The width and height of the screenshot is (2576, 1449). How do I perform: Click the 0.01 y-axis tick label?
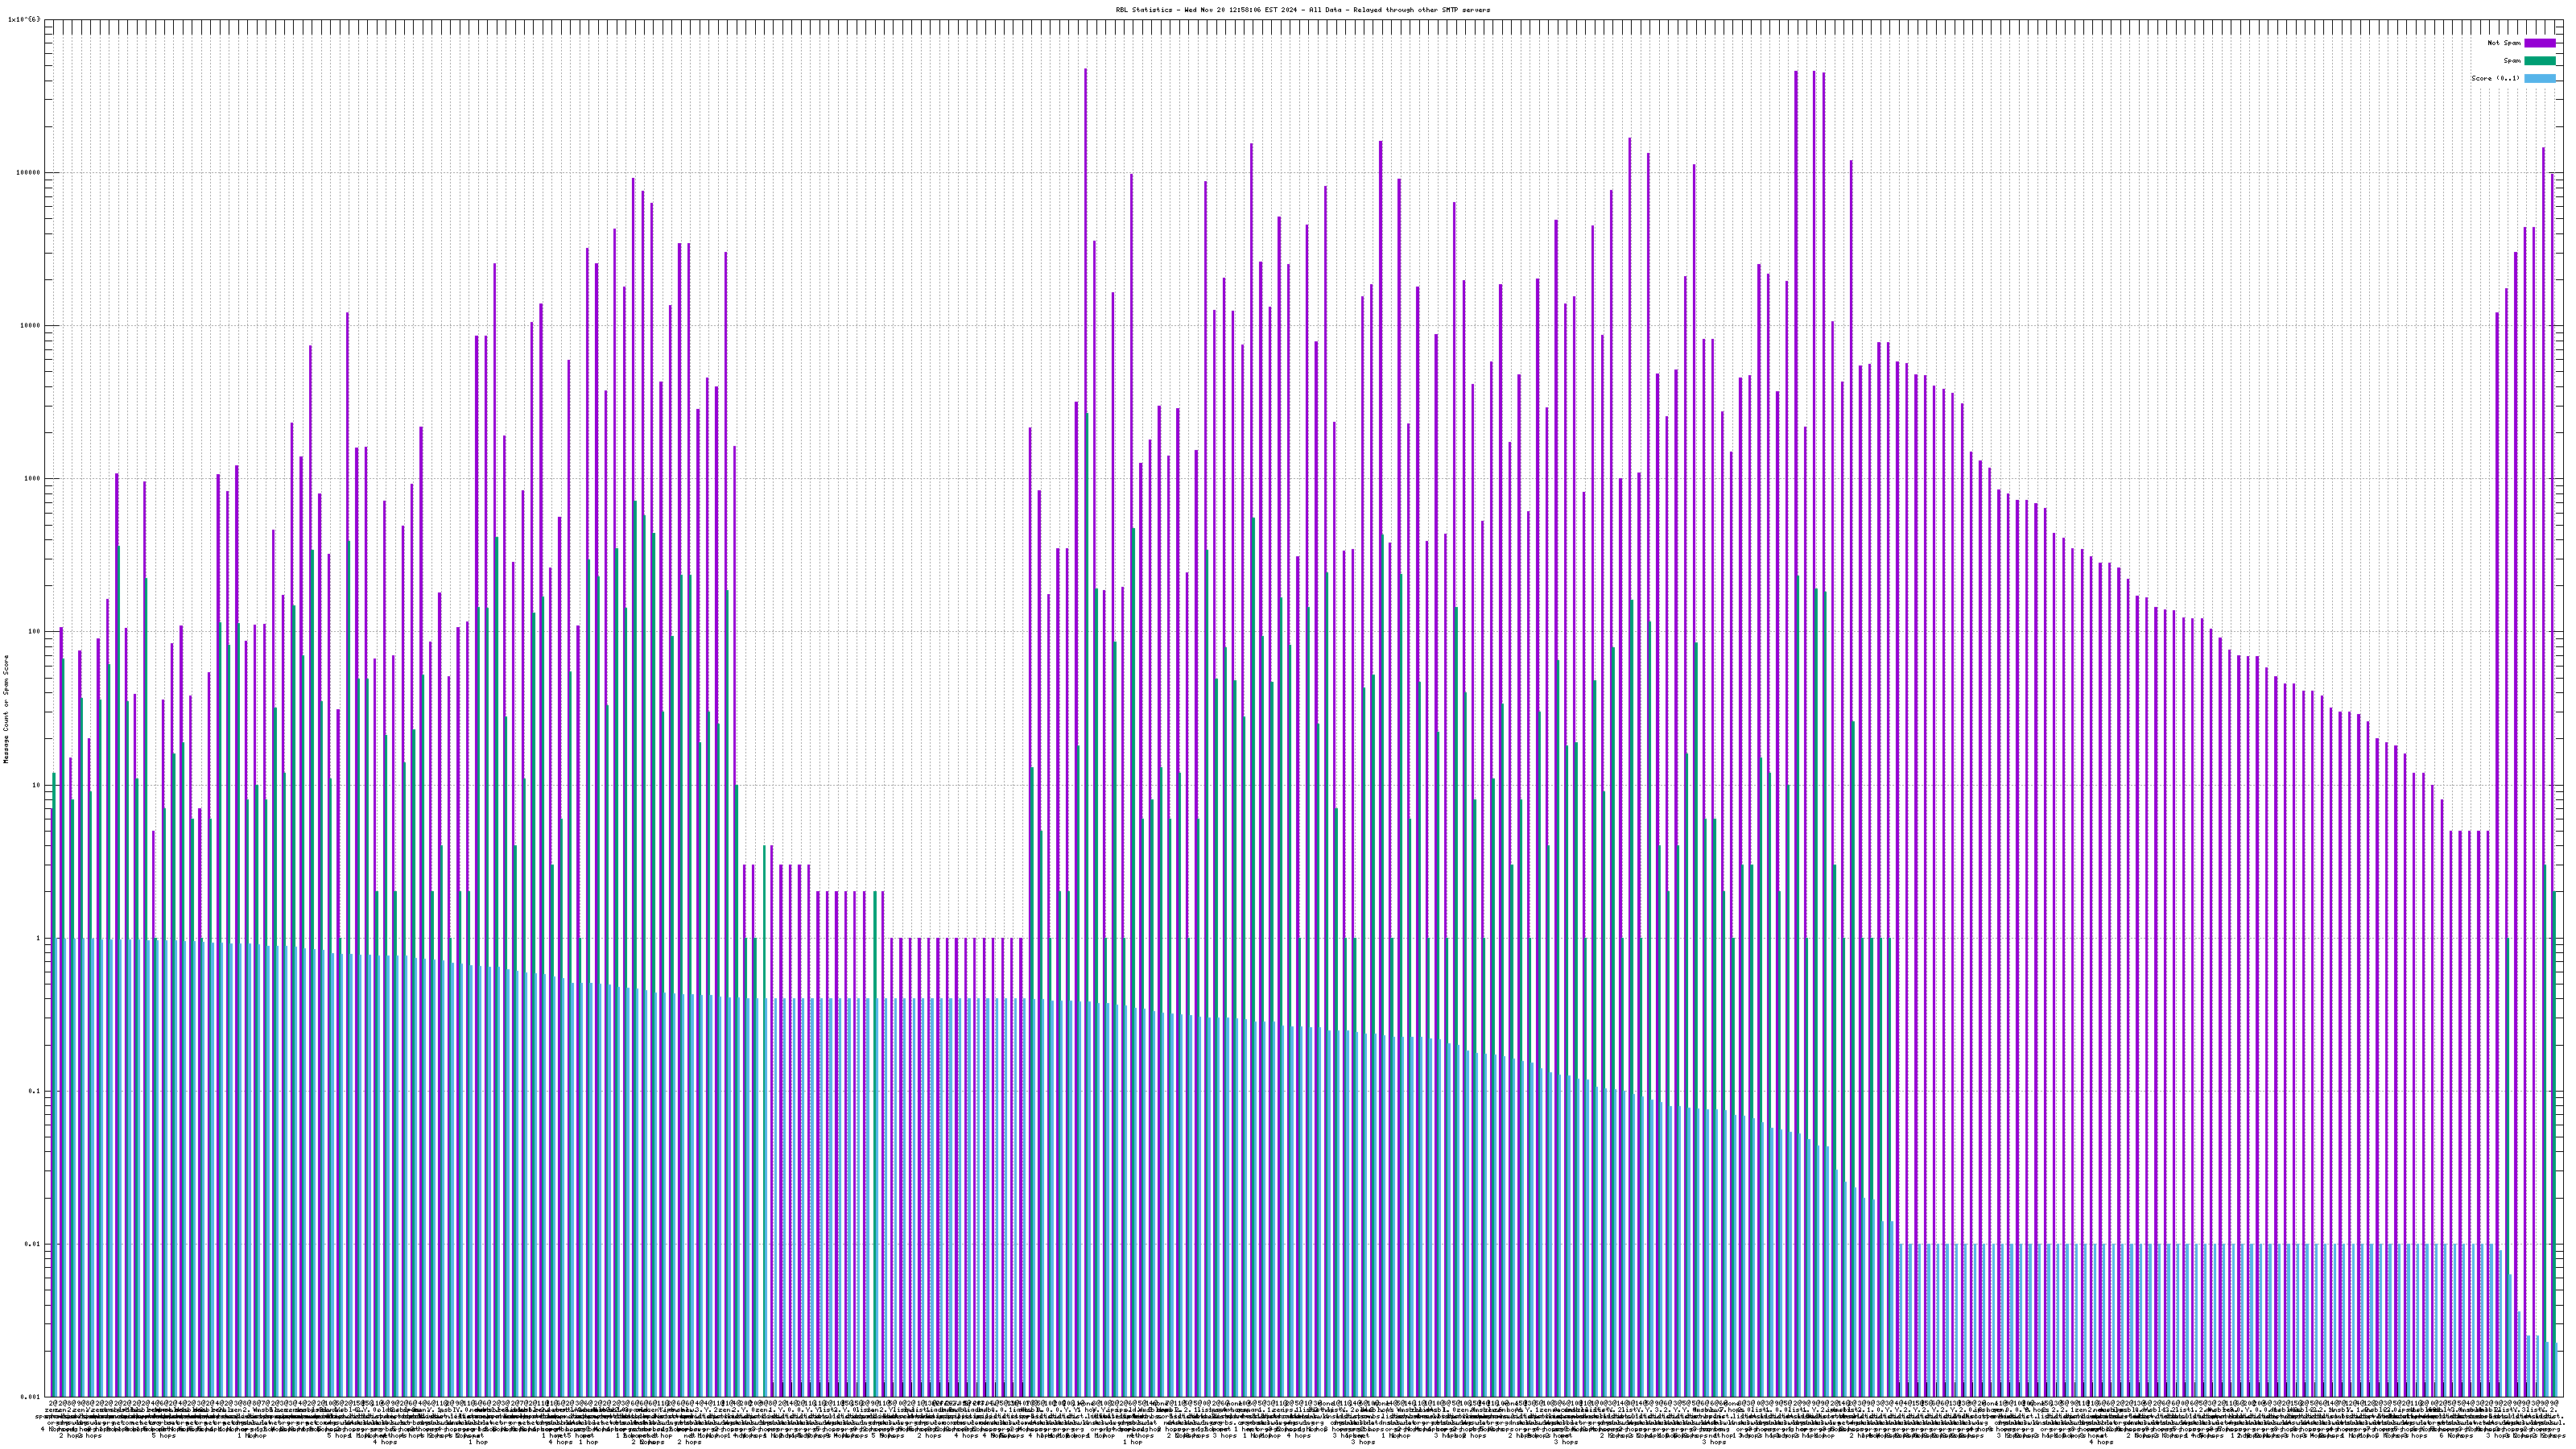click(34, 1244)
